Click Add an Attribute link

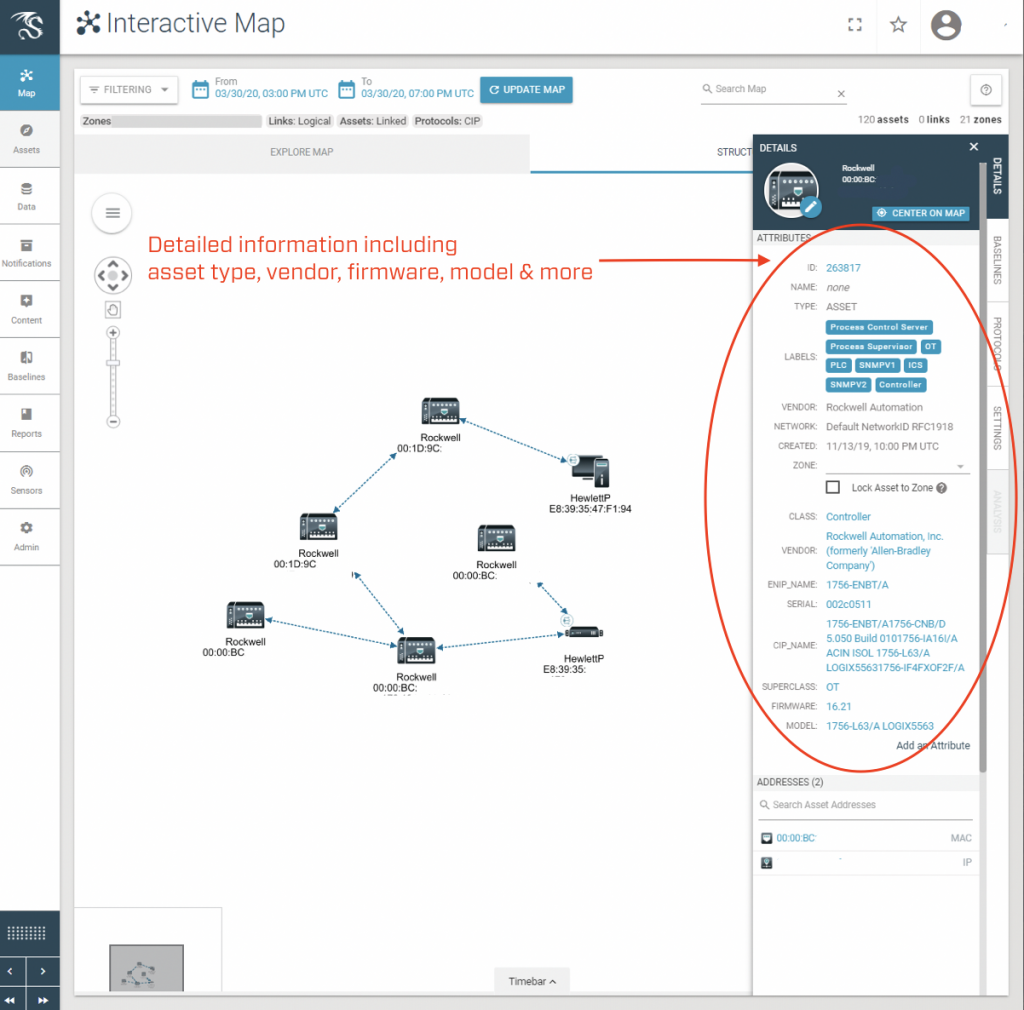[x=933, y=746]
